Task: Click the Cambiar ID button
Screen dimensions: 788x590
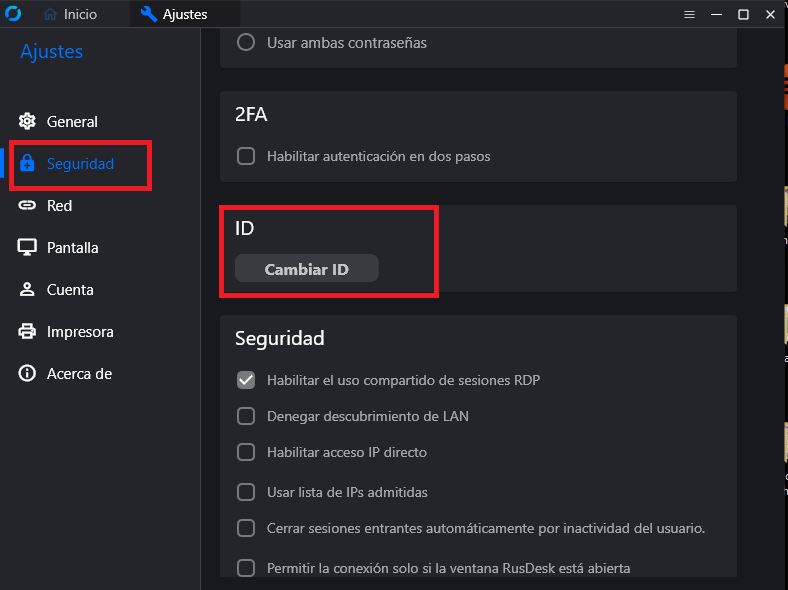Action: [307, 268]
